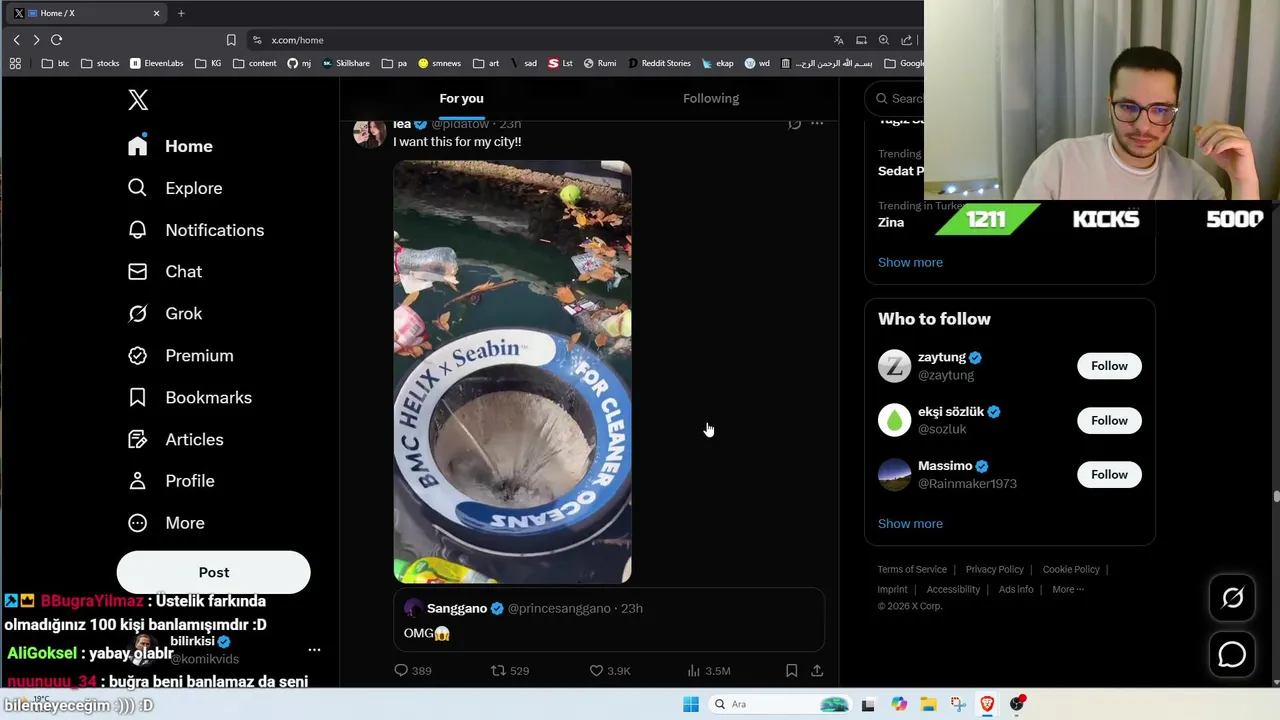Open File Explorer from the taskbar
The image size is (1280, 720).
(928, 704)
